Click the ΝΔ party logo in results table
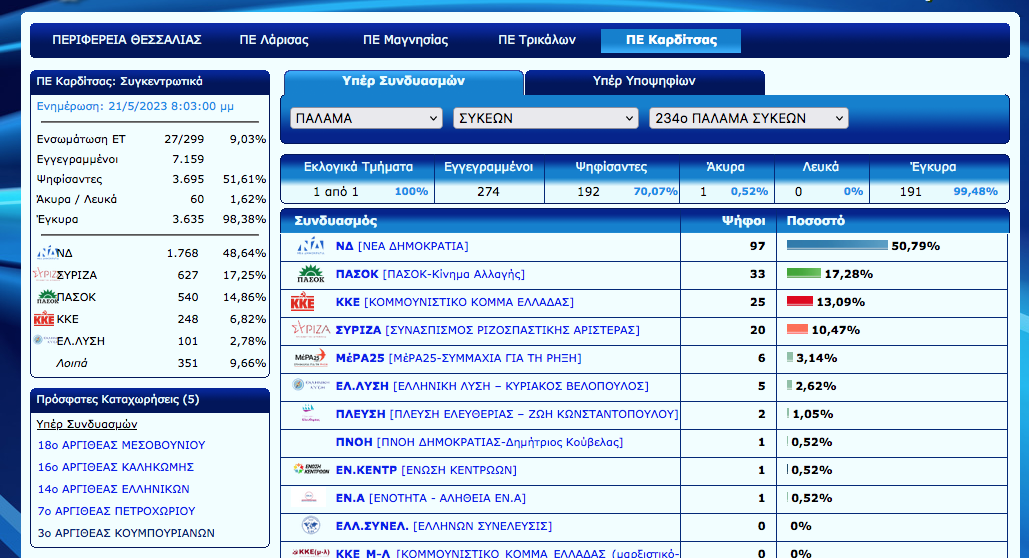This screenshot has width=1029, height=558. coord(310,246)
